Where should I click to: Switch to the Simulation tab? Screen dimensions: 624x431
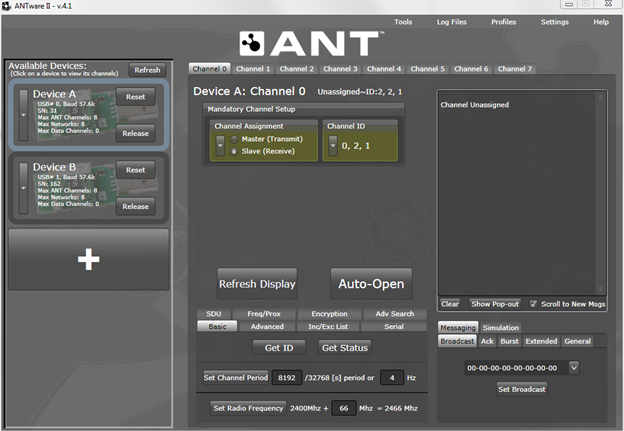pyautogui.click(x=501, y=328)
